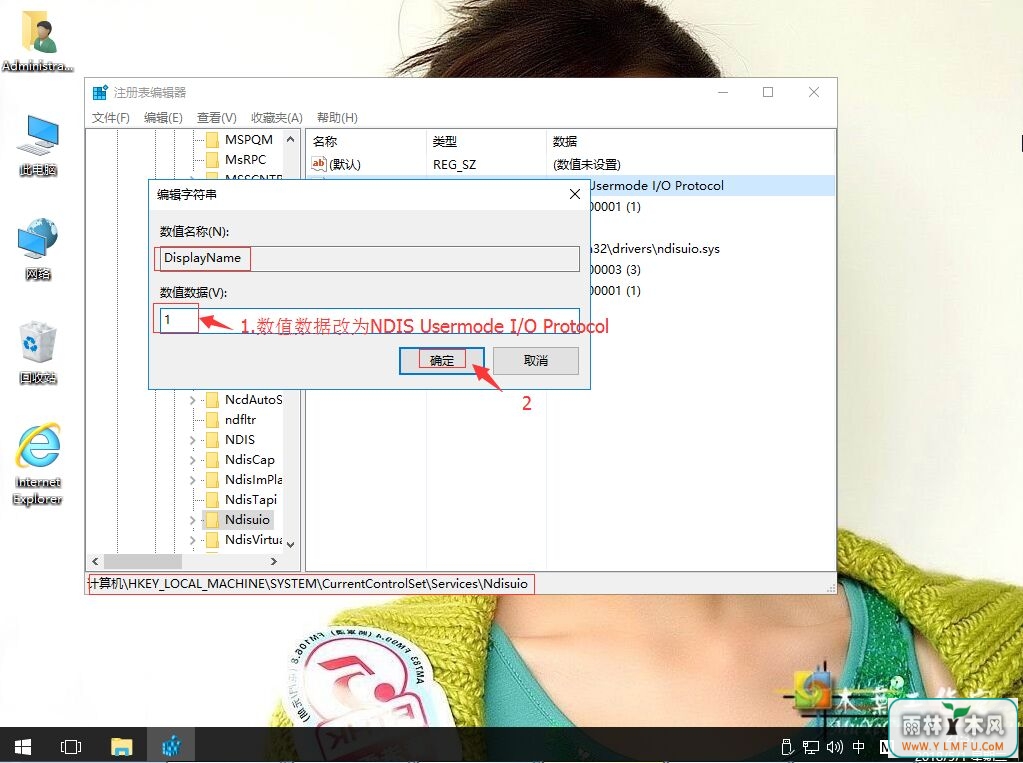Image resolution: width=1023 pixels, height=763 pixels.
Task: Expand the NdisImPla tree node
Action: point(192,480)
